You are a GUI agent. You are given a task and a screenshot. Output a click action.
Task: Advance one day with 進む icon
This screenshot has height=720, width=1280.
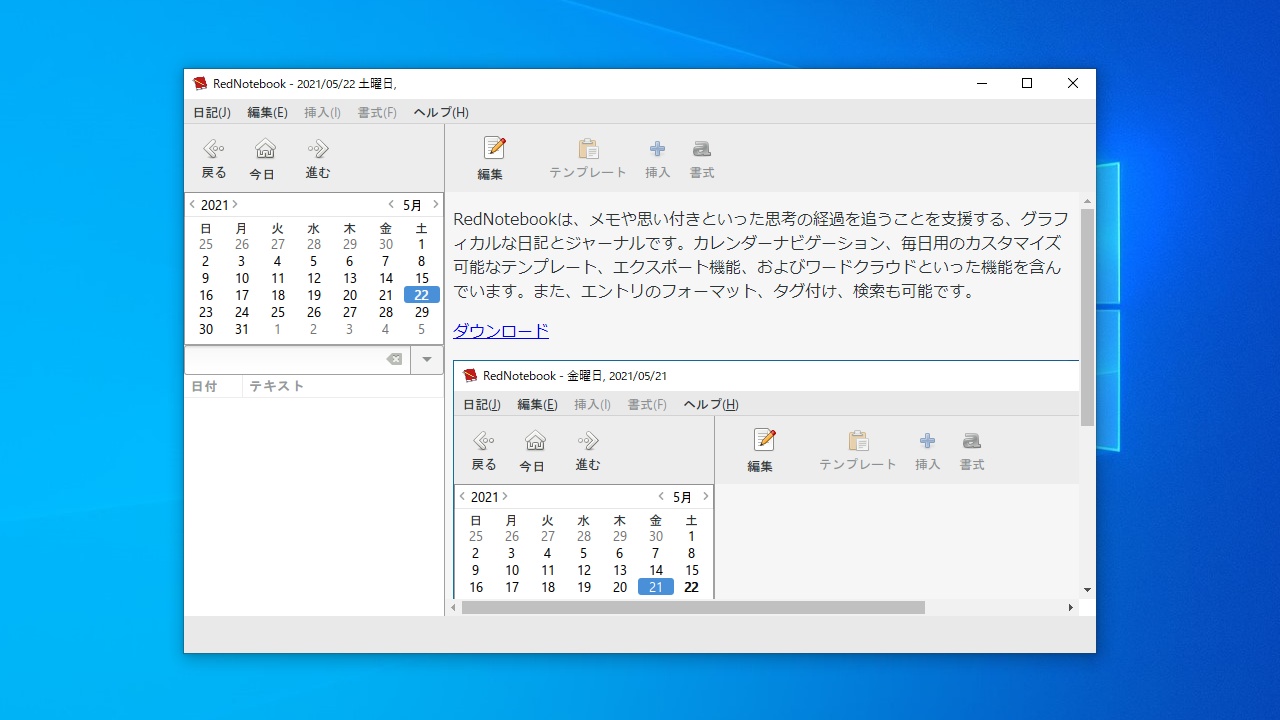tap(318, 149)
